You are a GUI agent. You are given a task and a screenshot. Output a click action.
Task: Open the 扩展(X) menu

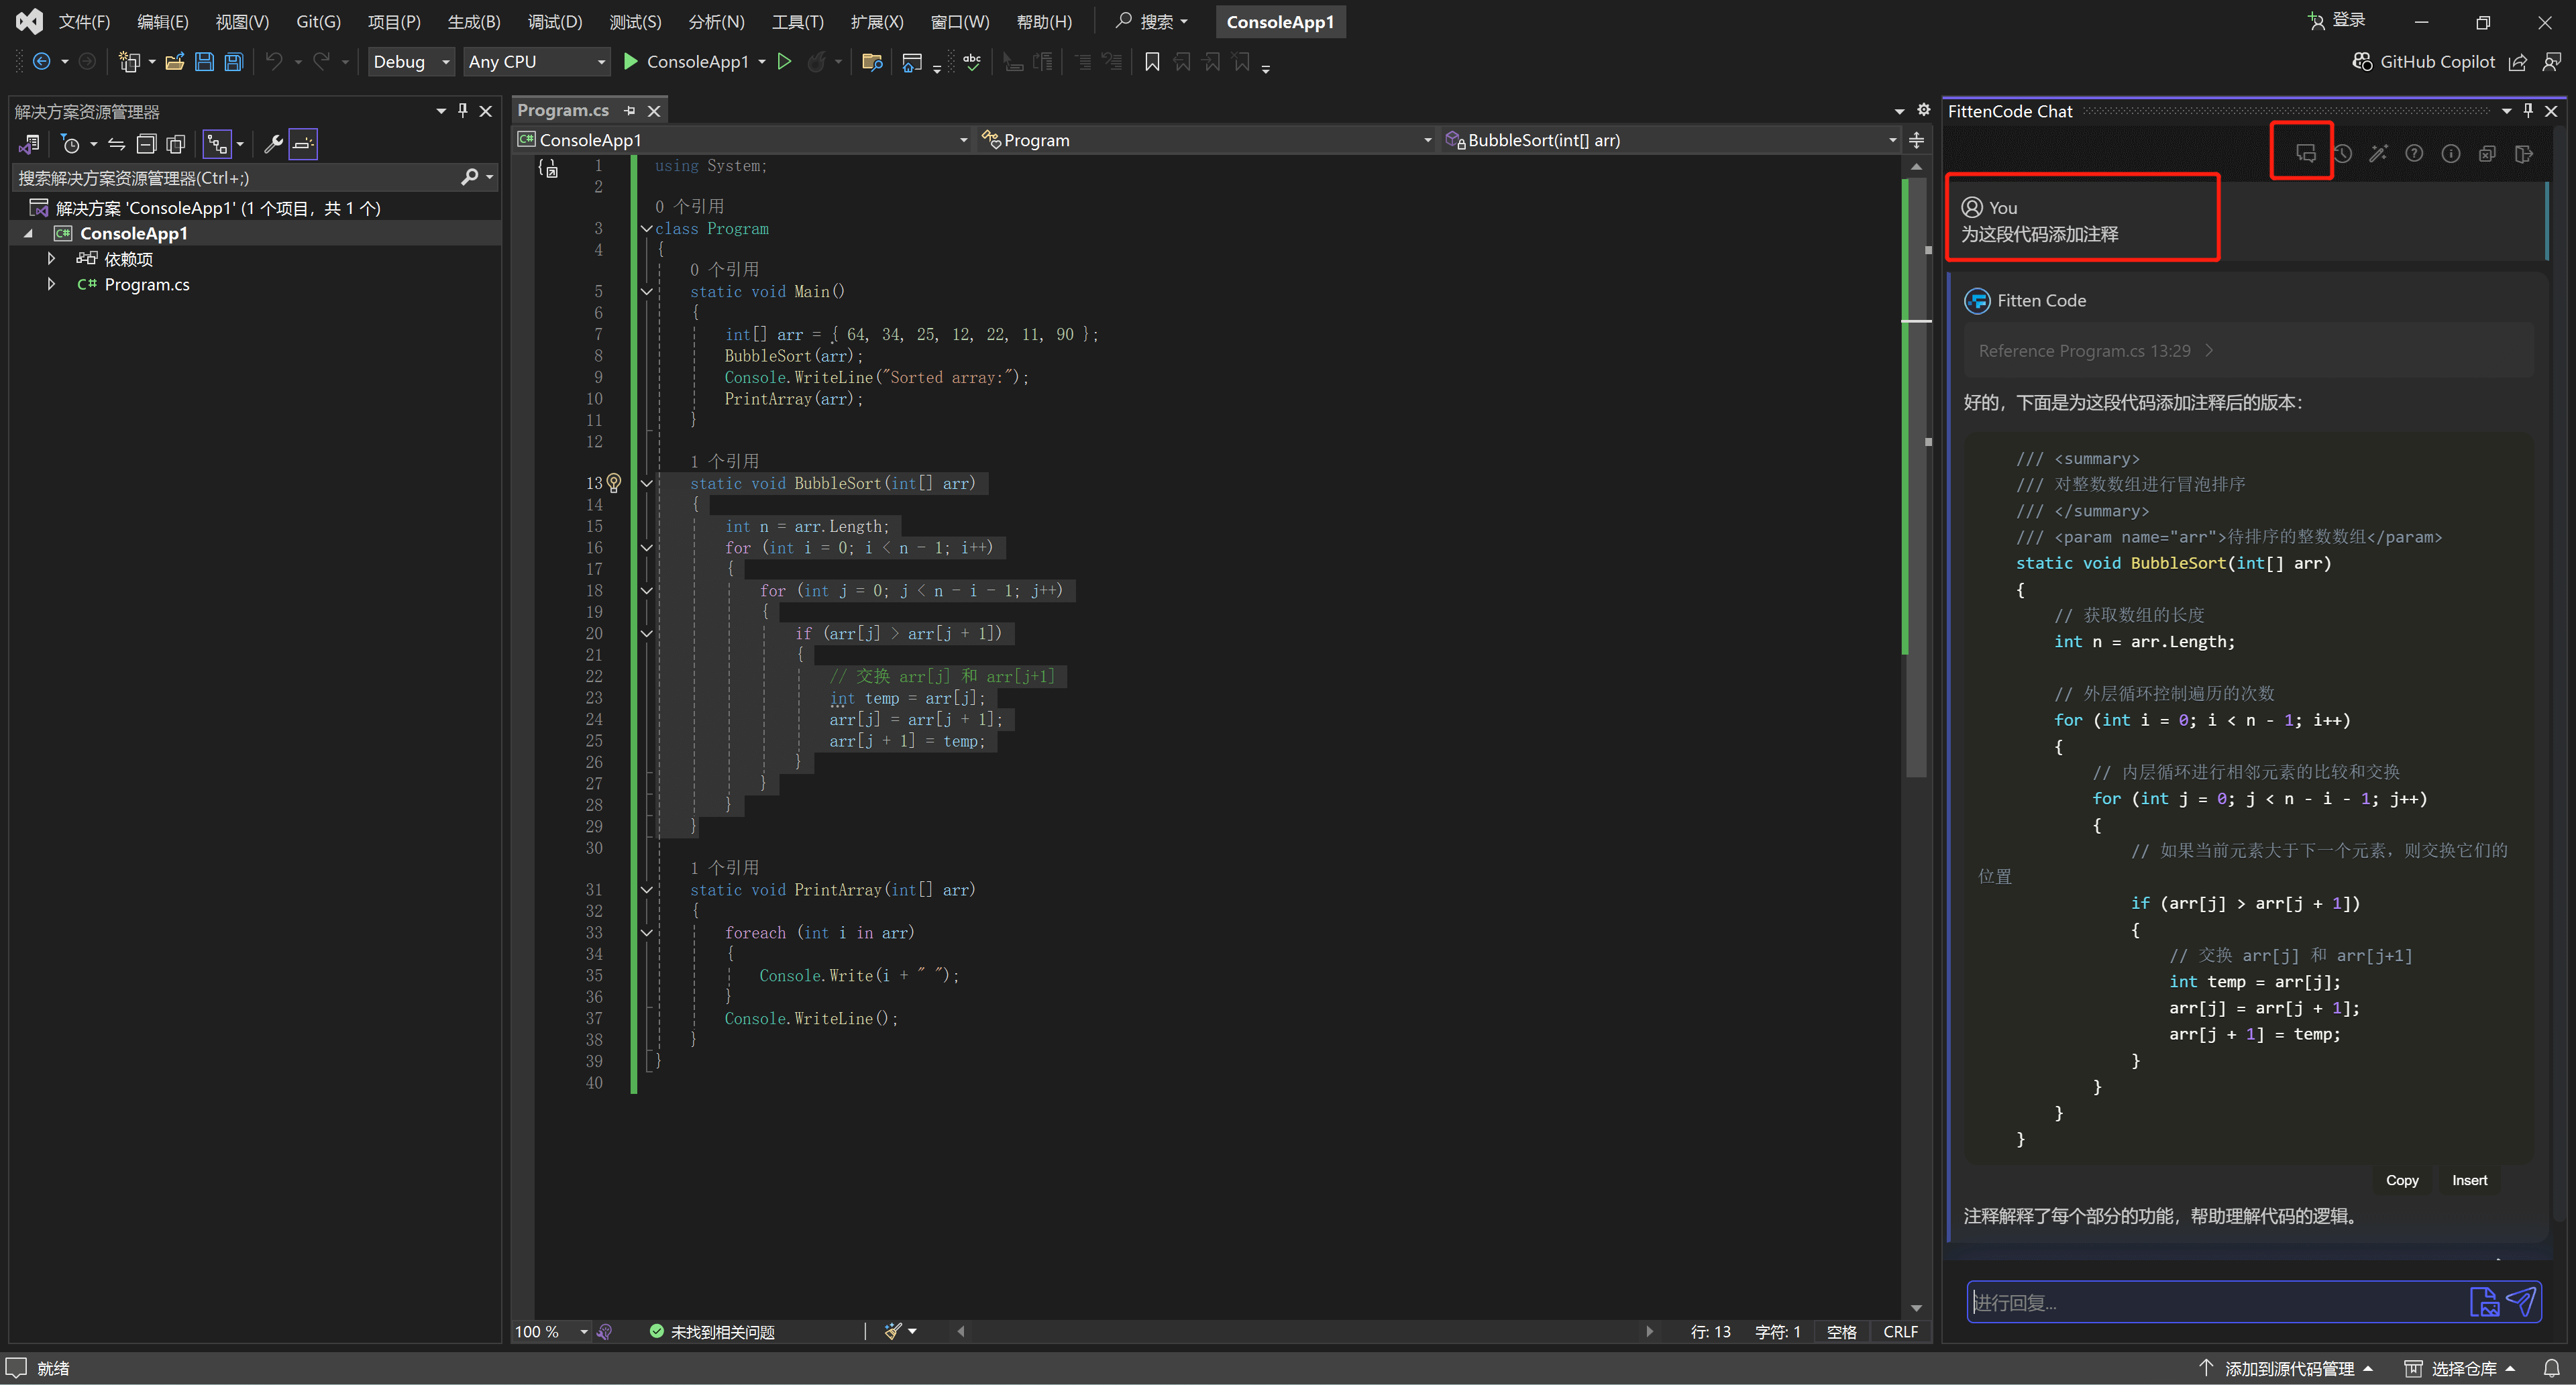pos(876,21)
